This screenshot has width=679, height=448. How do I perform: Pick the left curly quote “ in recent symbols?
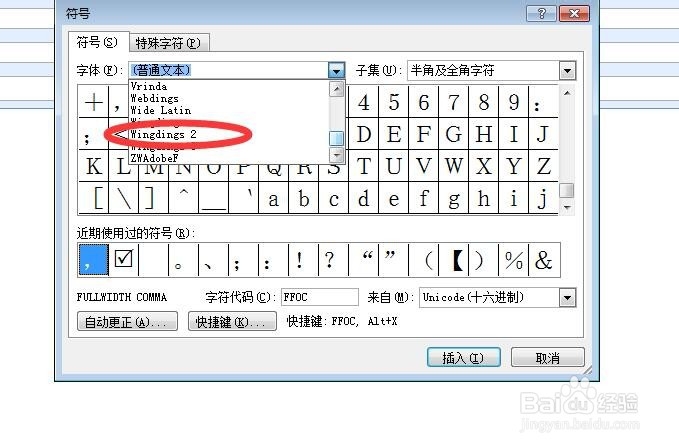[364, 260]
